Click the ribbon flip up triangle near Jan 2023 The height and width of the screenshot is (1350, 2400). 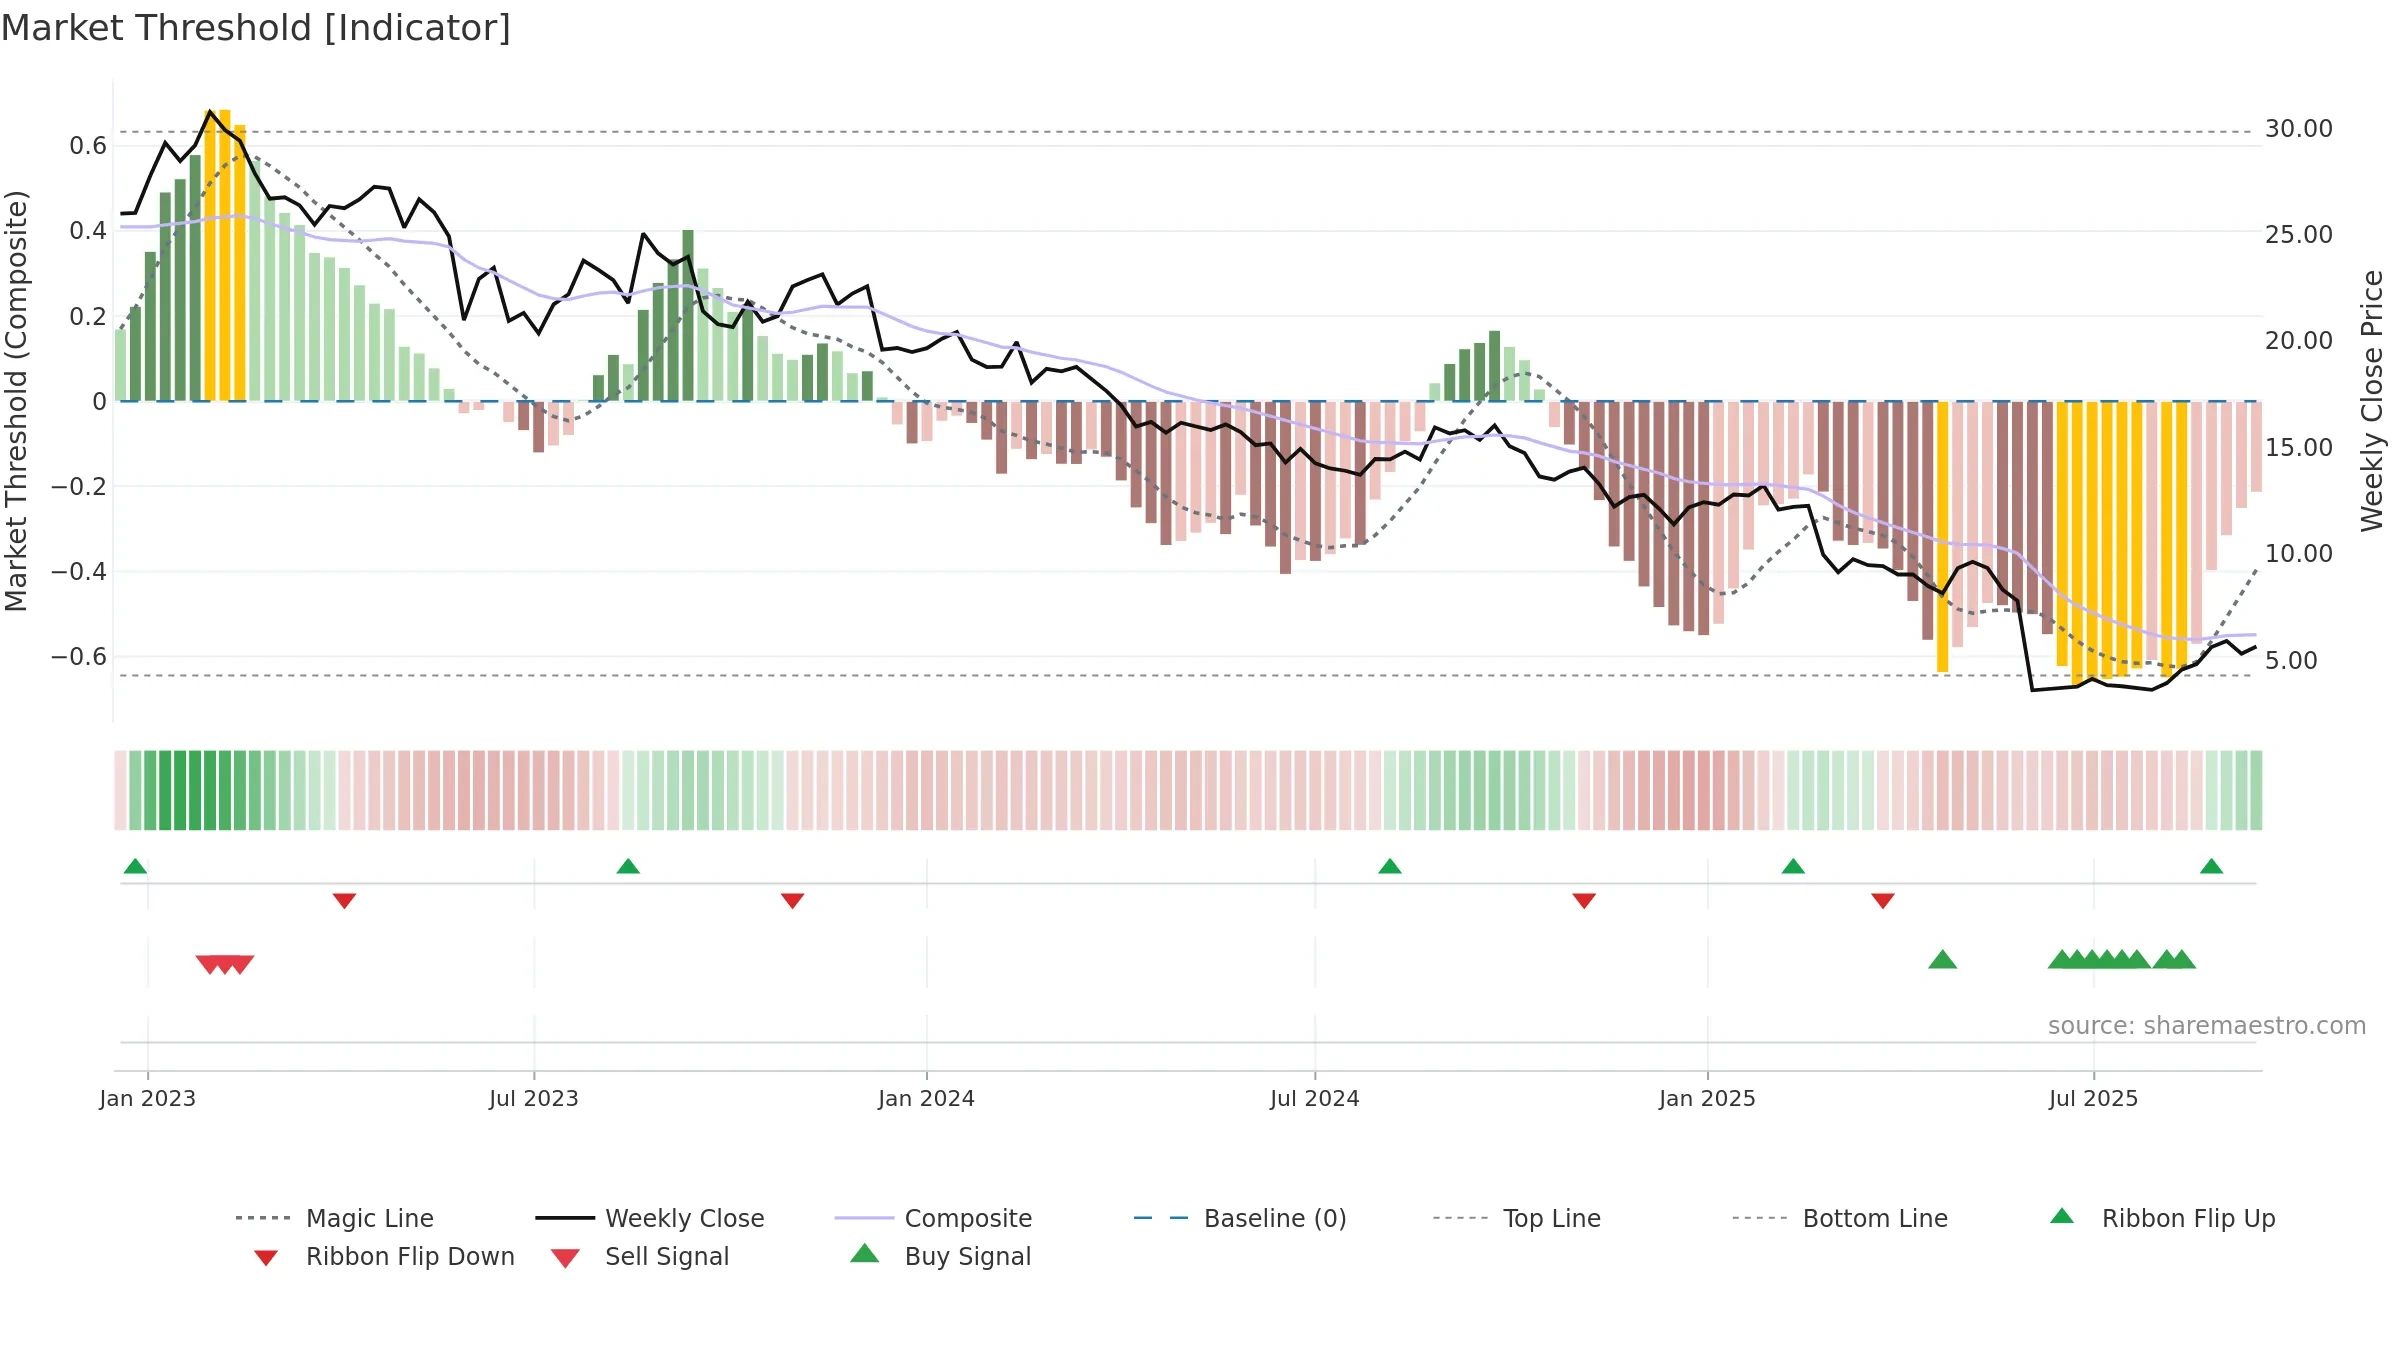(x=135, y=866)
